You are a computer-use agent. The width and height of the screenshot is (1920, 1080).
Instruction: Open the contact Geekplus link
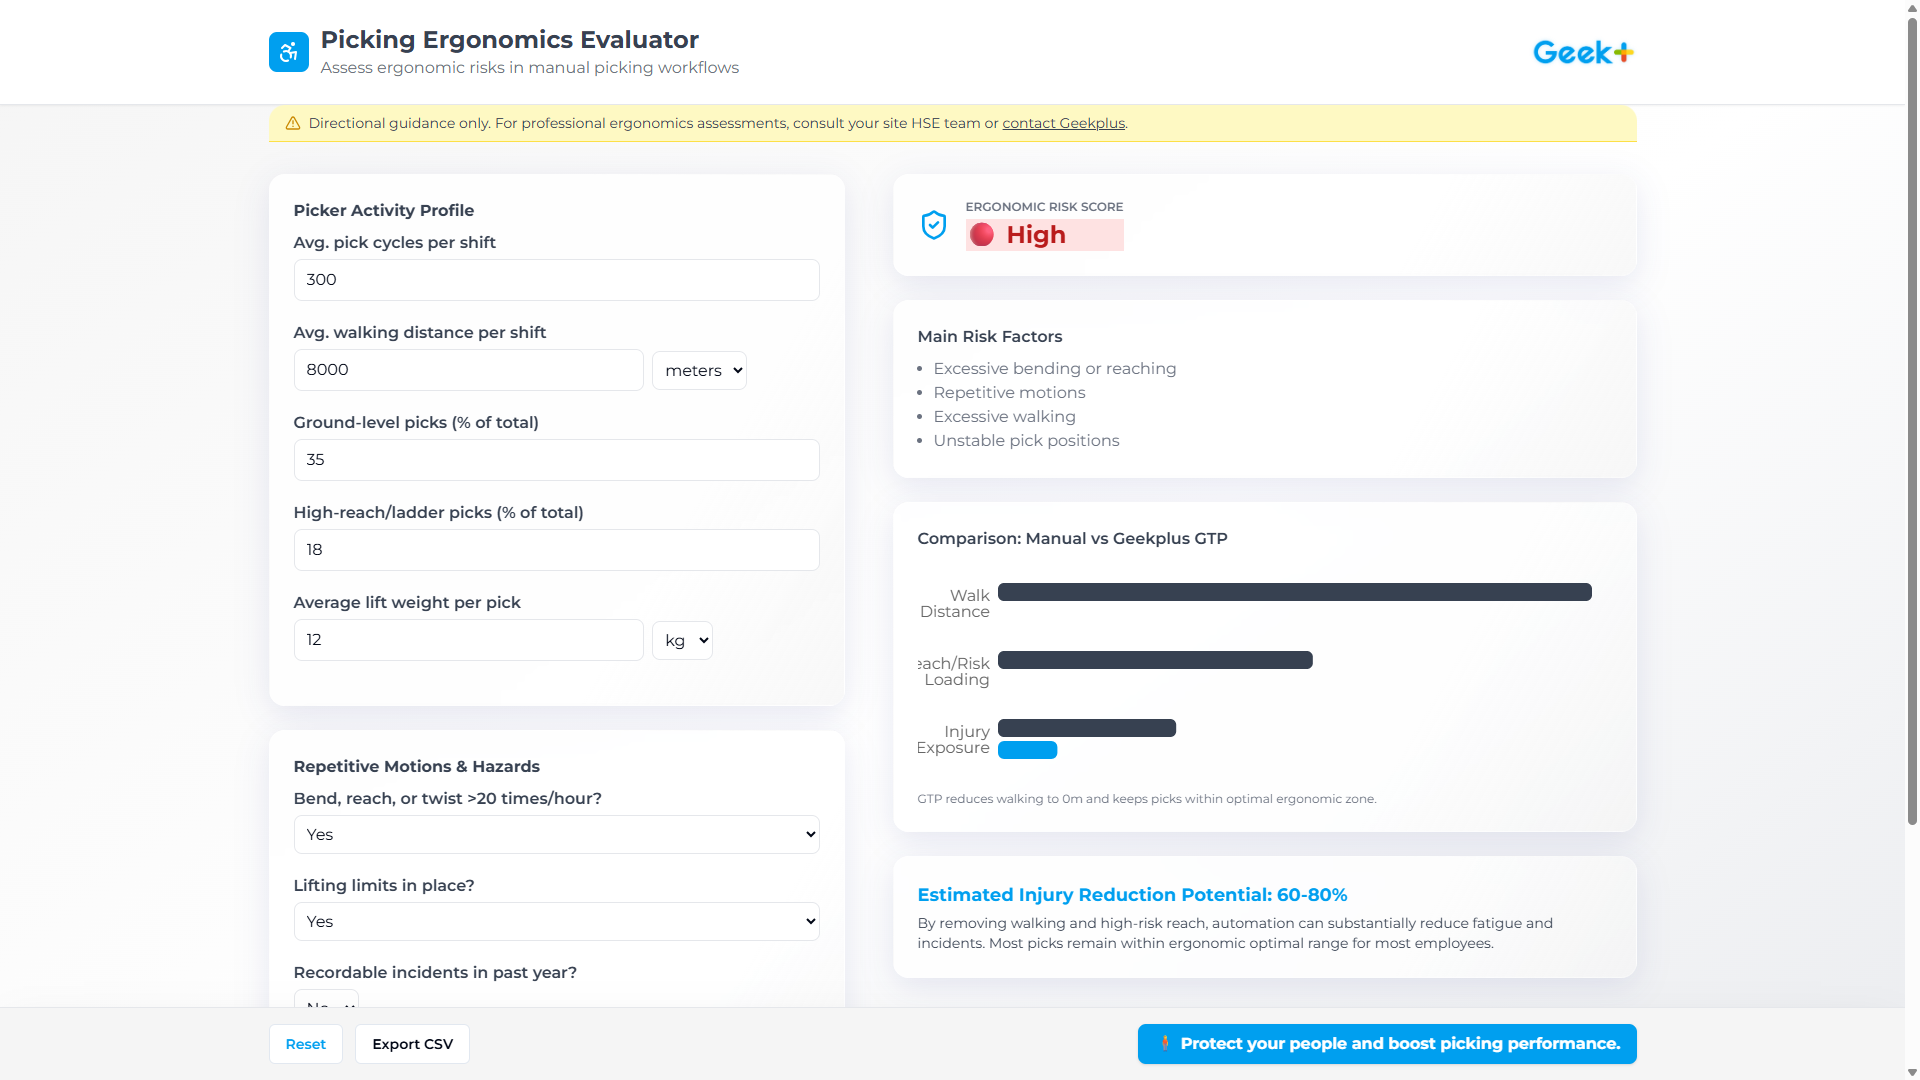pos(1063,123)
